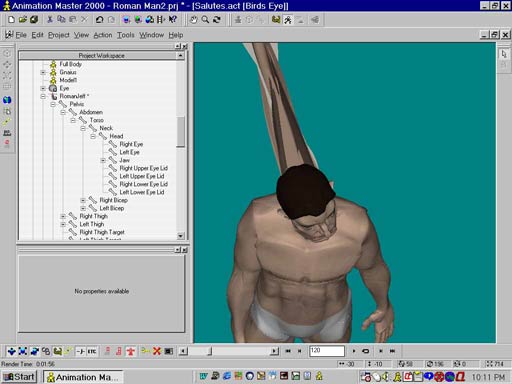Click the Open project folder icon
512x384 pixels.
pos(23,20)
